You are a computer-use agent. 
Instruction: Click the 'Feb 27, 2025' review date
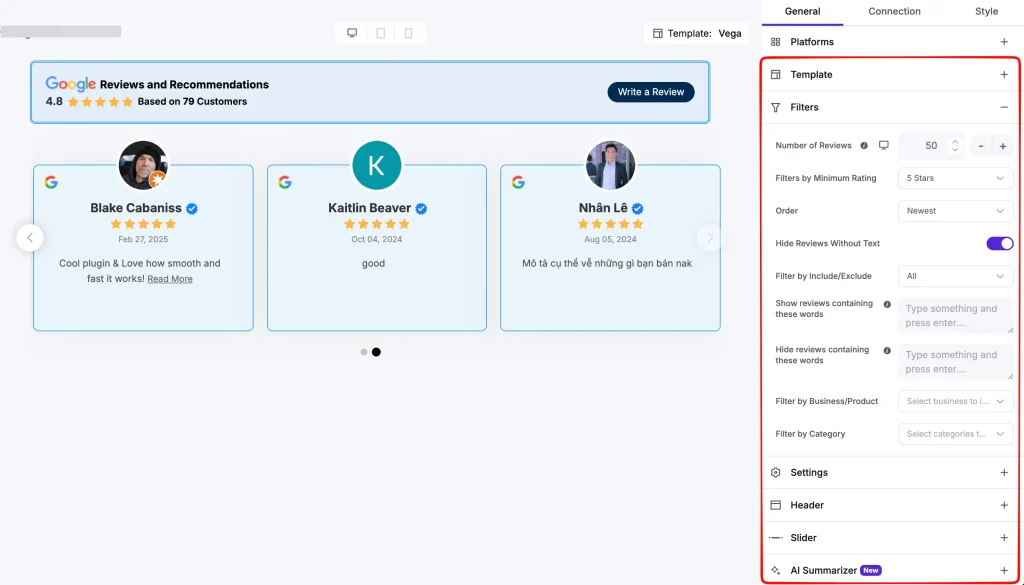point(143,240)
